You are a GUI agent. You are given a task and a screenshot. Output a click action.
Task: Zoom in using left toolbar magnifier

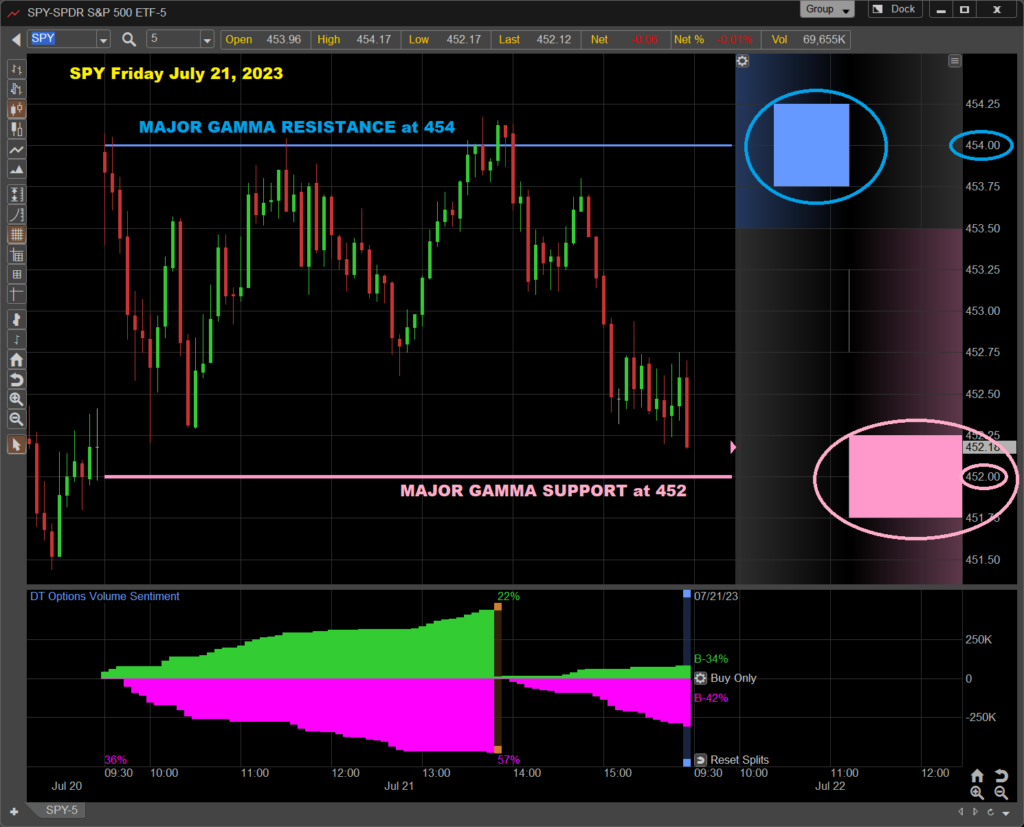16,400
